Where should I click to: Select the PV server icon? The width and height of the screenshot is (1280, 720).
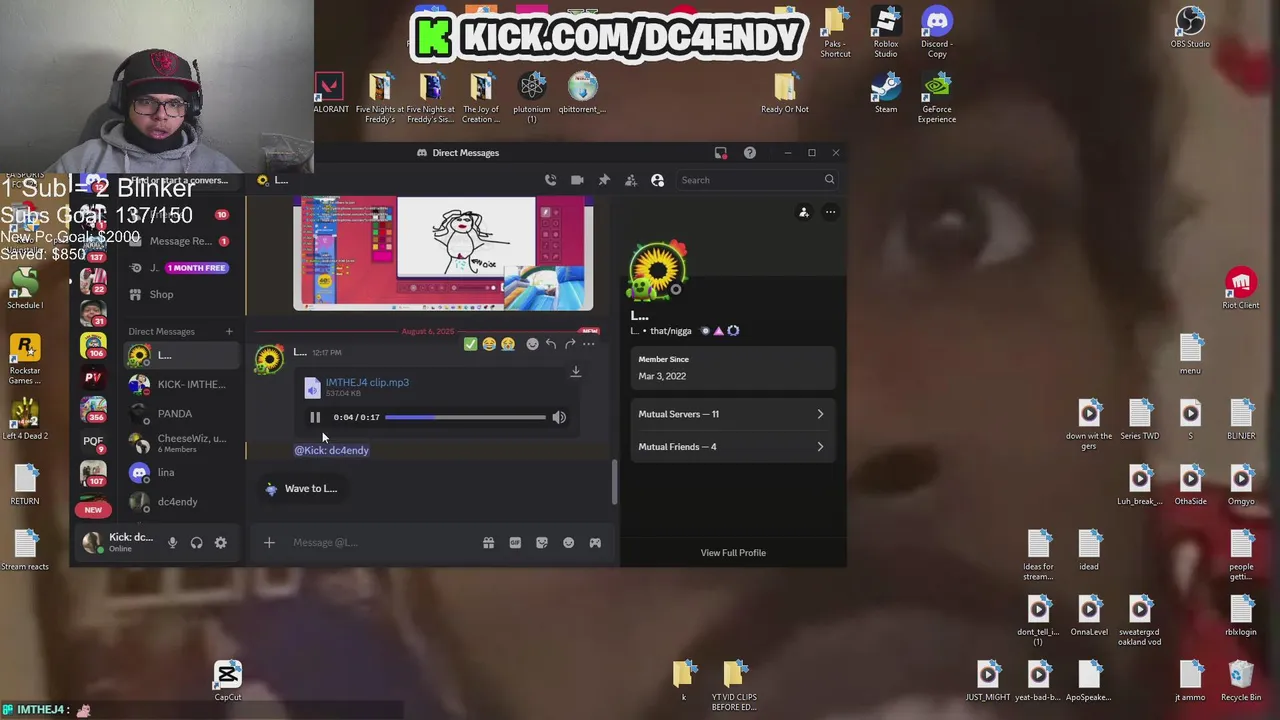(93, 377)
